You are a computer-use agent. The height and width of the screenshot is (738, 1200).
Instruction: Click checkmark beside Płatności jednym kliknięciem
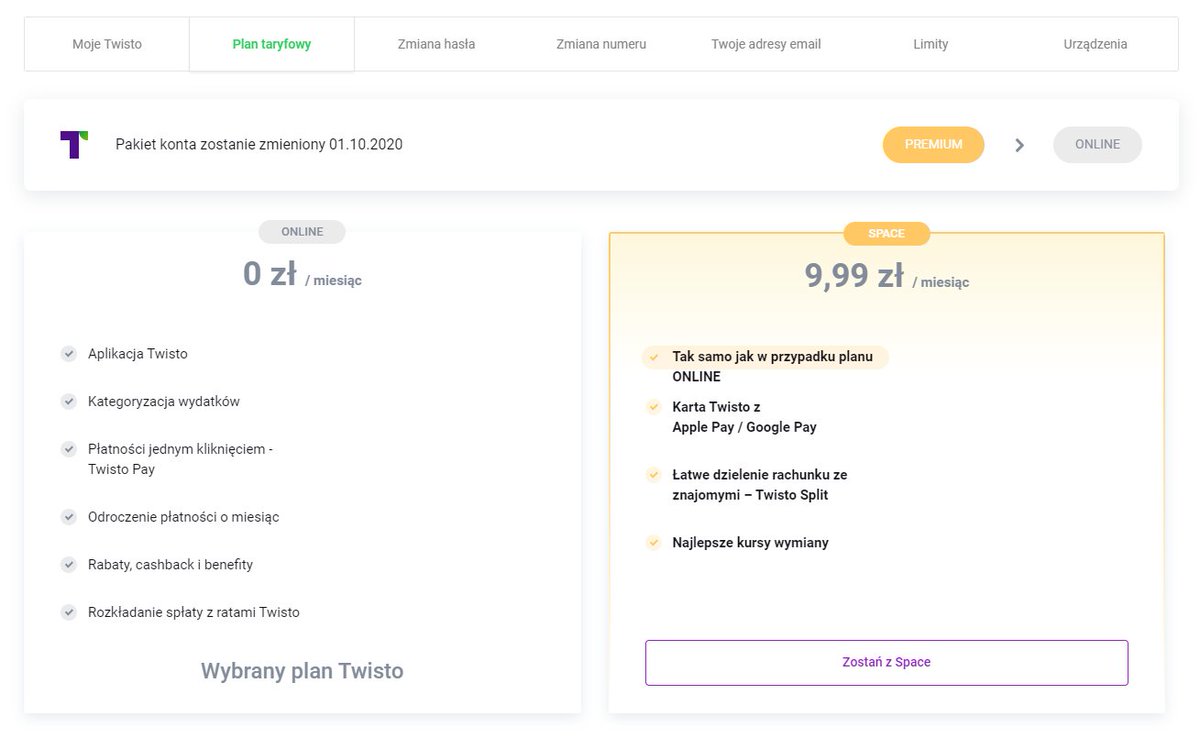tap(68, 449)
